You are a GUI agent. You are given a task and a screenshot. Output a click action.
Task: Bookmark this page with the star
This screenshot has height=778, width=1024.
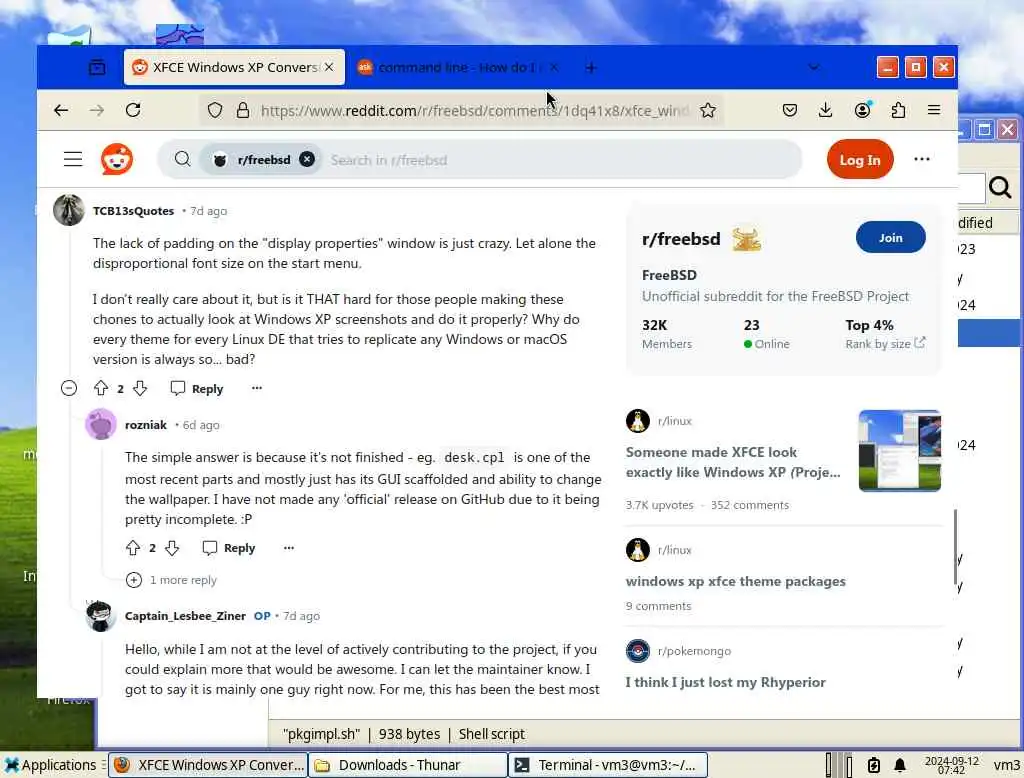pyautogui.click(x=707, y=110)
